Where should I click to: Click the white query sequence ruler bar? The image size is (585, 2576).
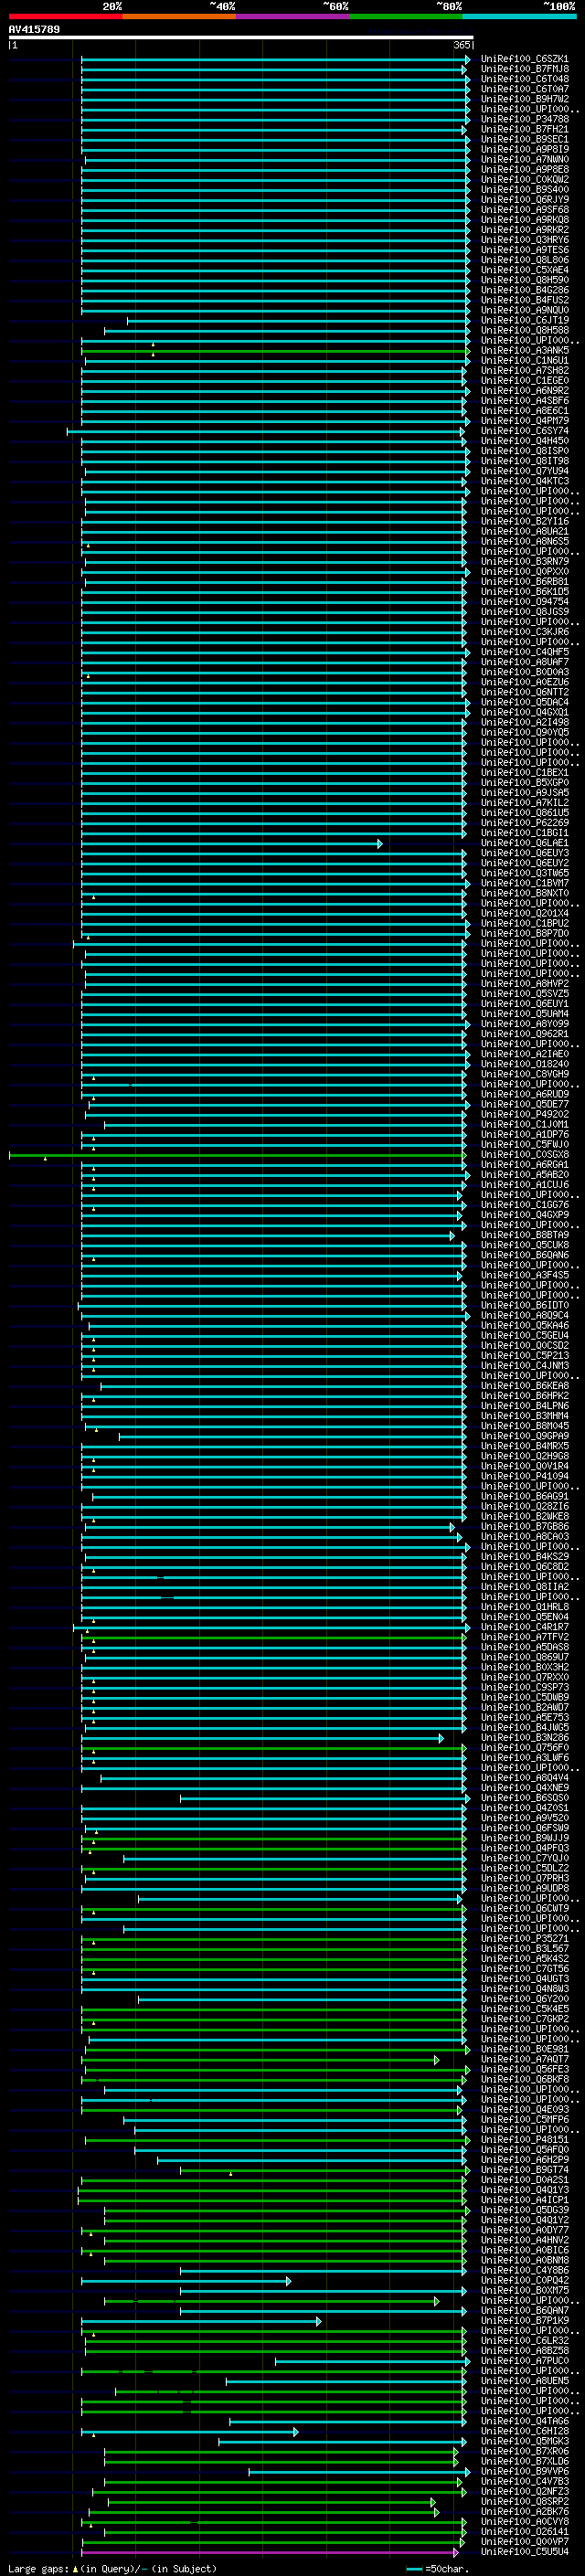tap(241, 38)
